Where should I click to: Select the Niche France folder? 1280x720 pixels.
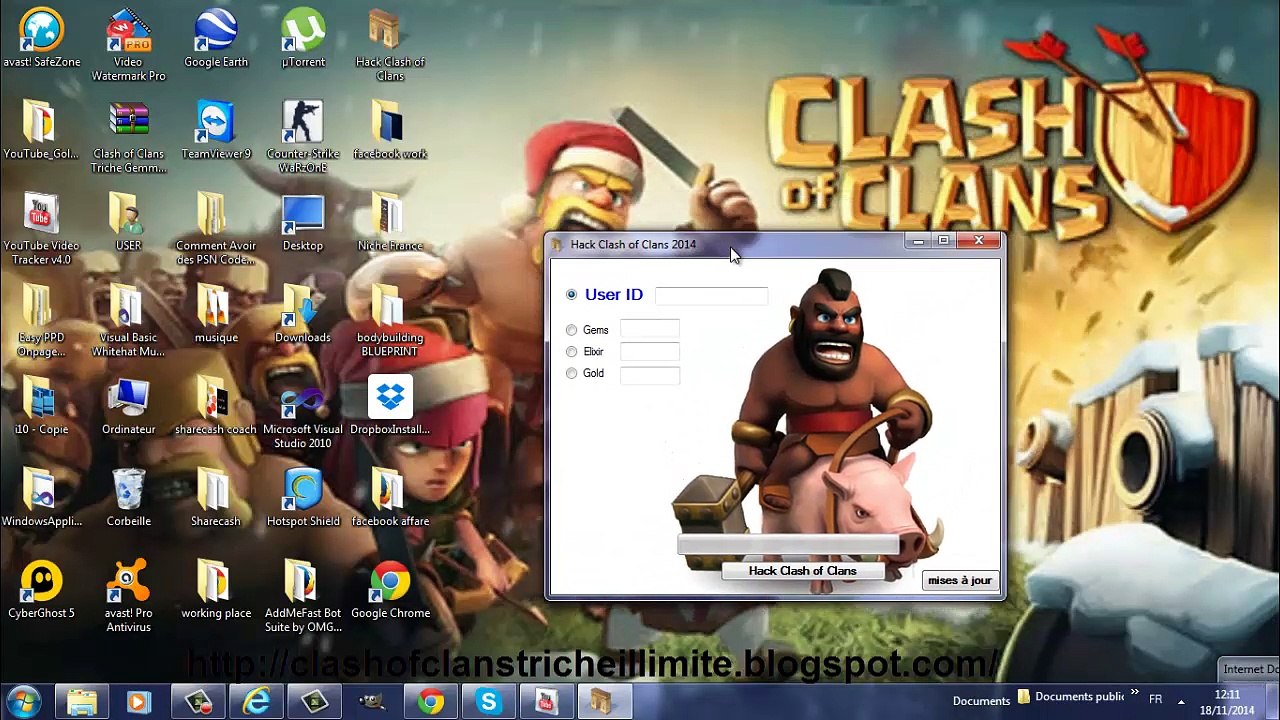(x=390, y=223)
